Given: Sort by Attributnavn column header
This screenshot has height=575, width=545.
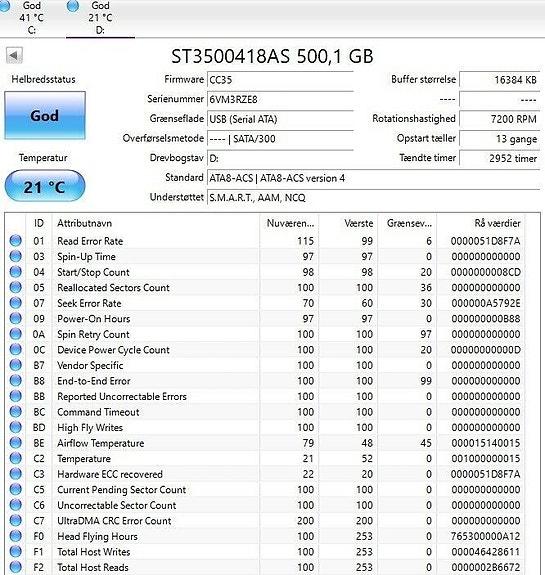Looking at the screenshot, I should pyautogui.click(x=156, y=223).
